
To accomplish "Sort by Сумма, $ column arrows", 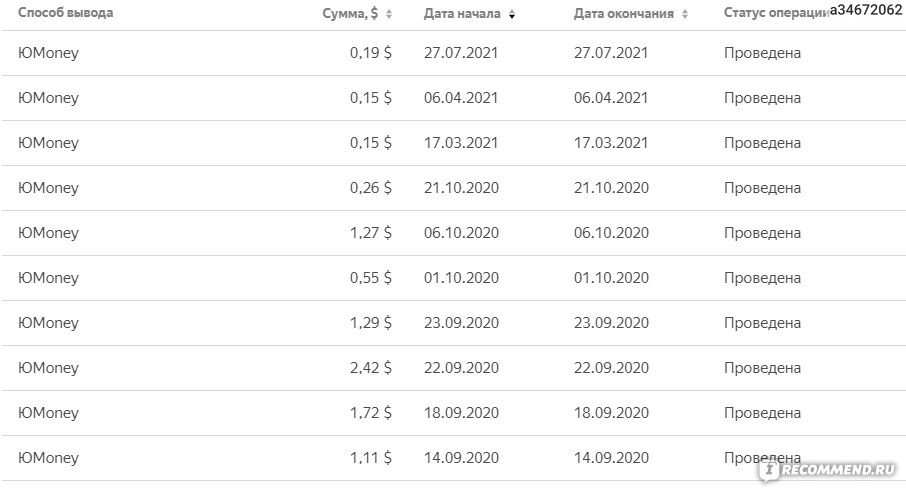I will pos(389,14).
